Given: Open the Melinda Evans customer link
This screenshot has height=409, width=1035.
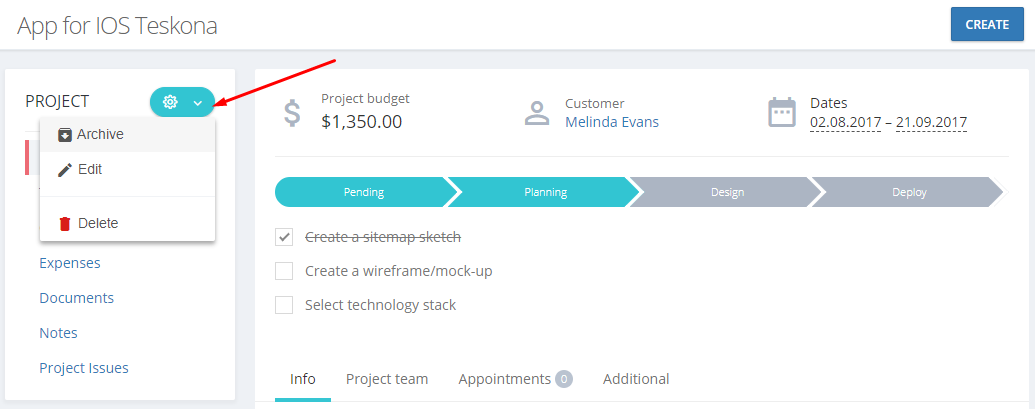Looking at the screenshot, I should tap(612, 122).
